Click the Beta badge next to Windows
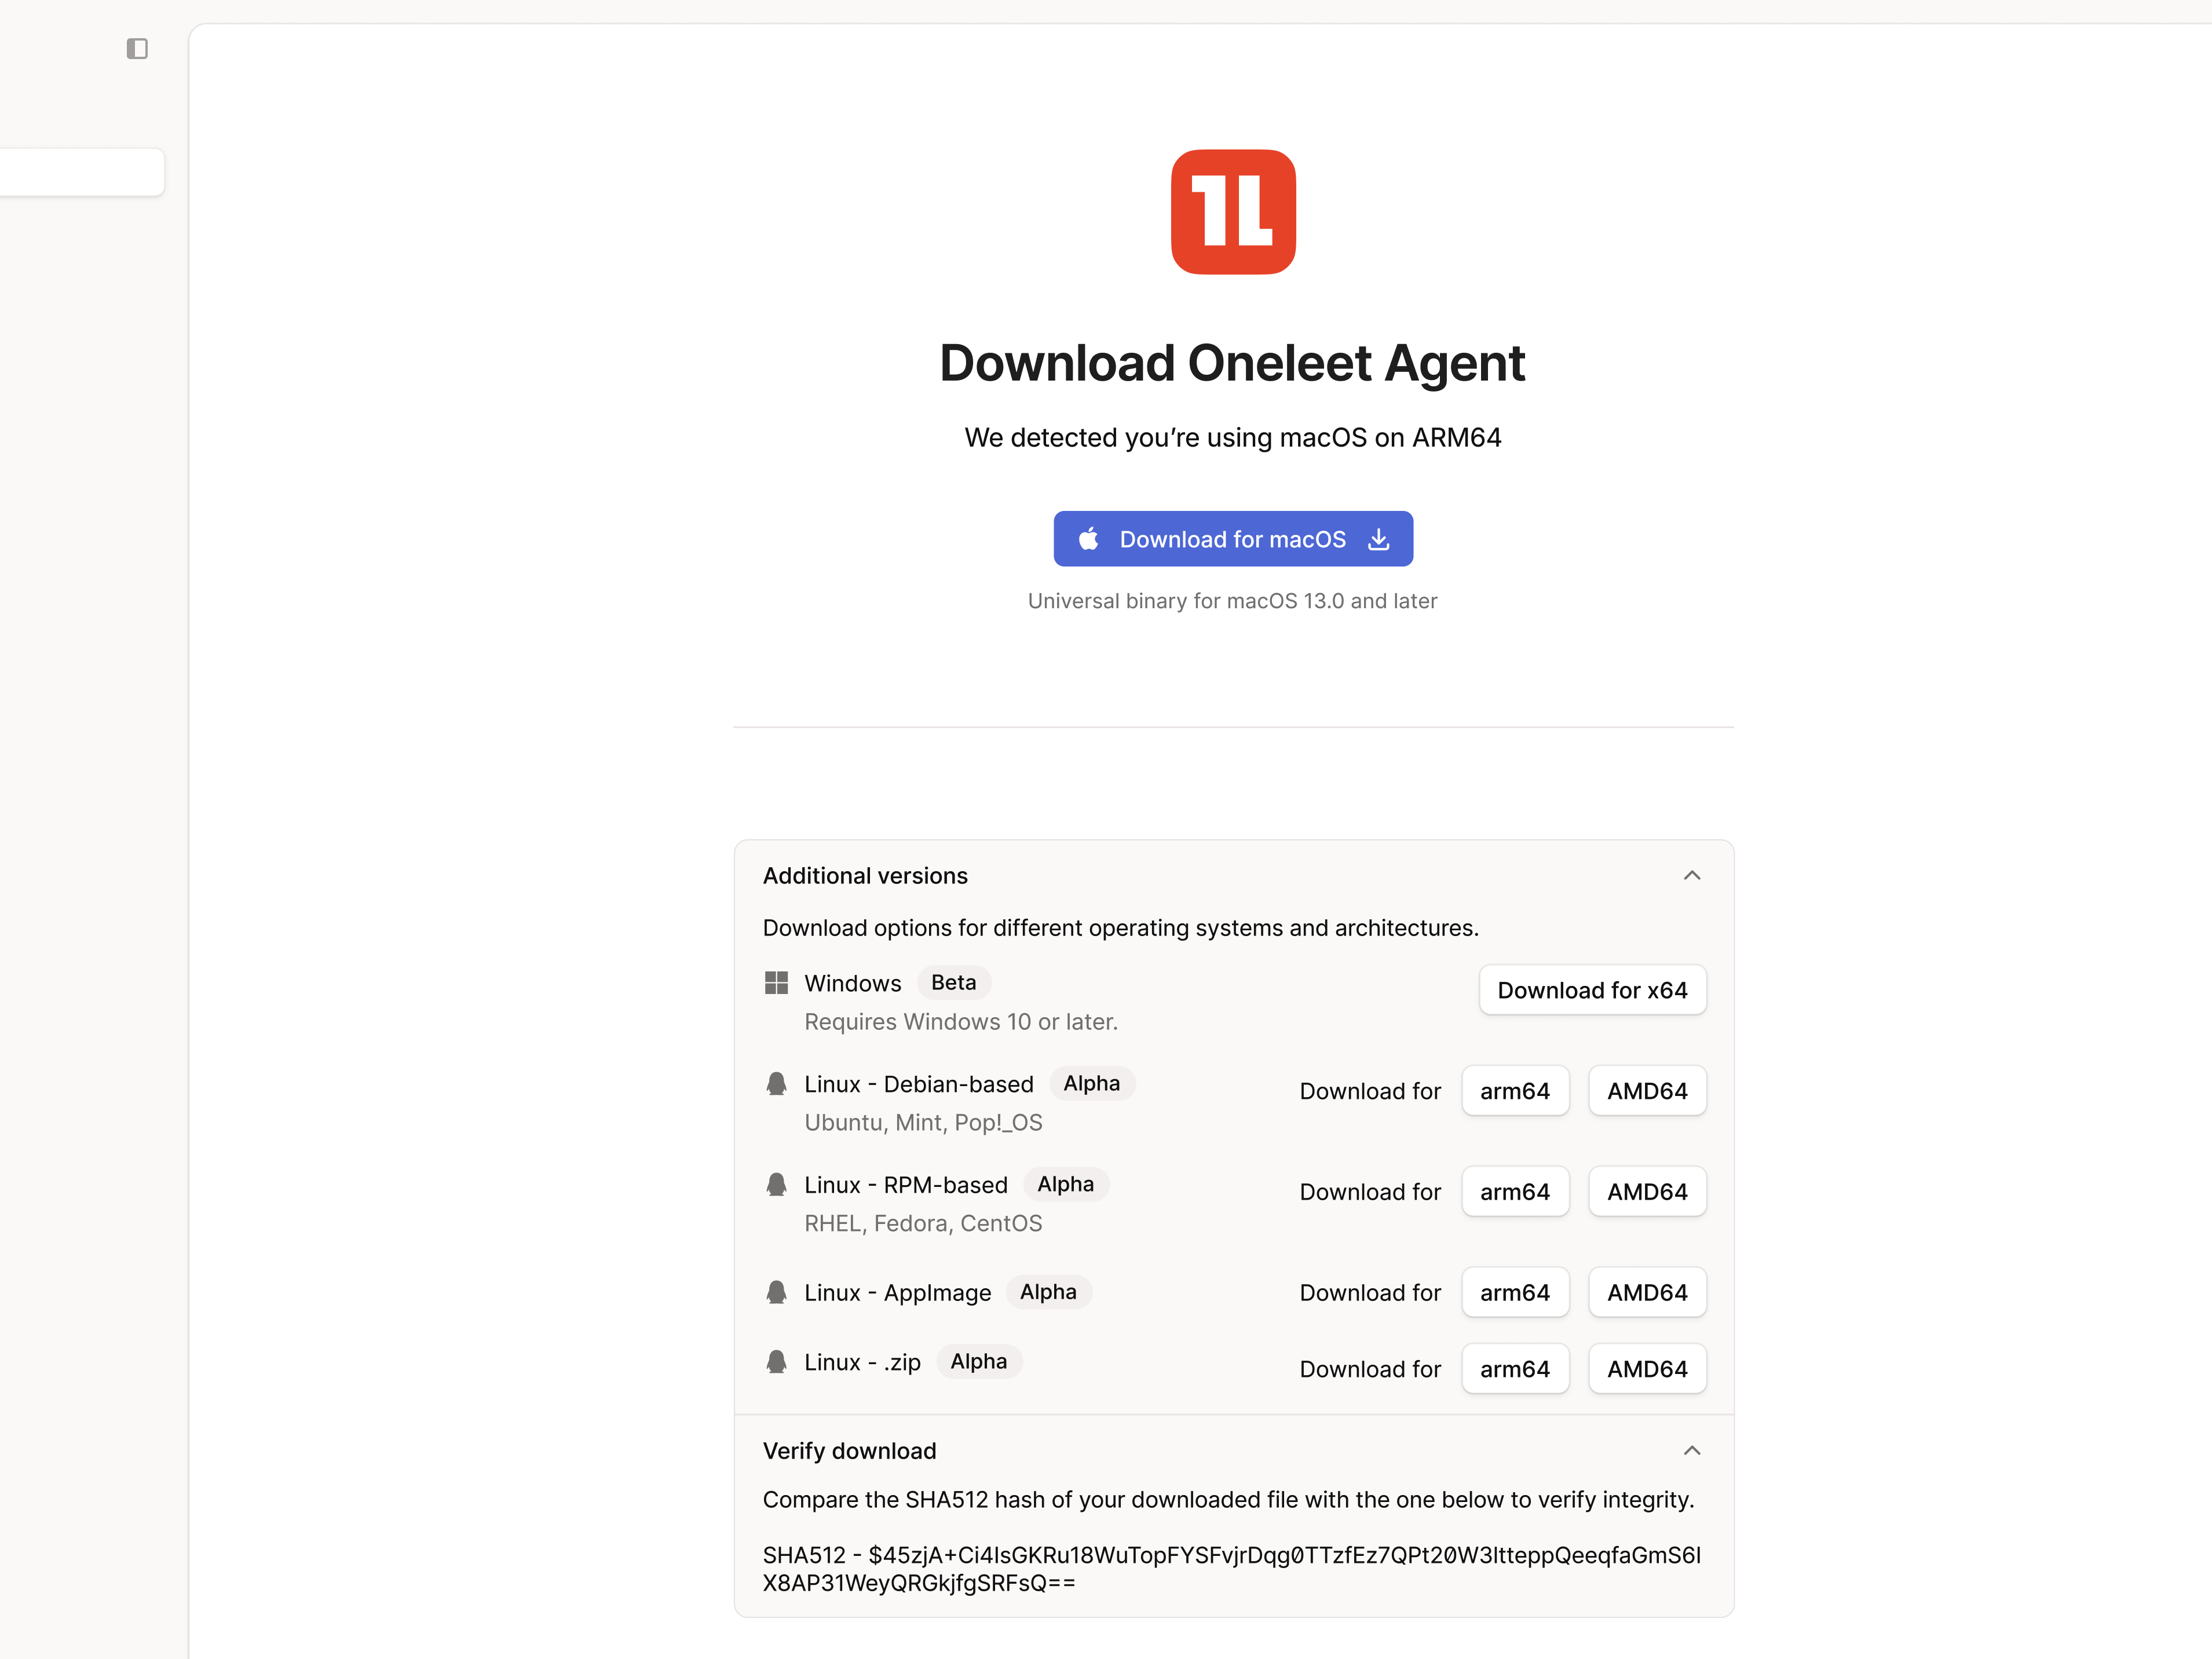Screen dimensions: 2212x1659 (x=953, y=983)
